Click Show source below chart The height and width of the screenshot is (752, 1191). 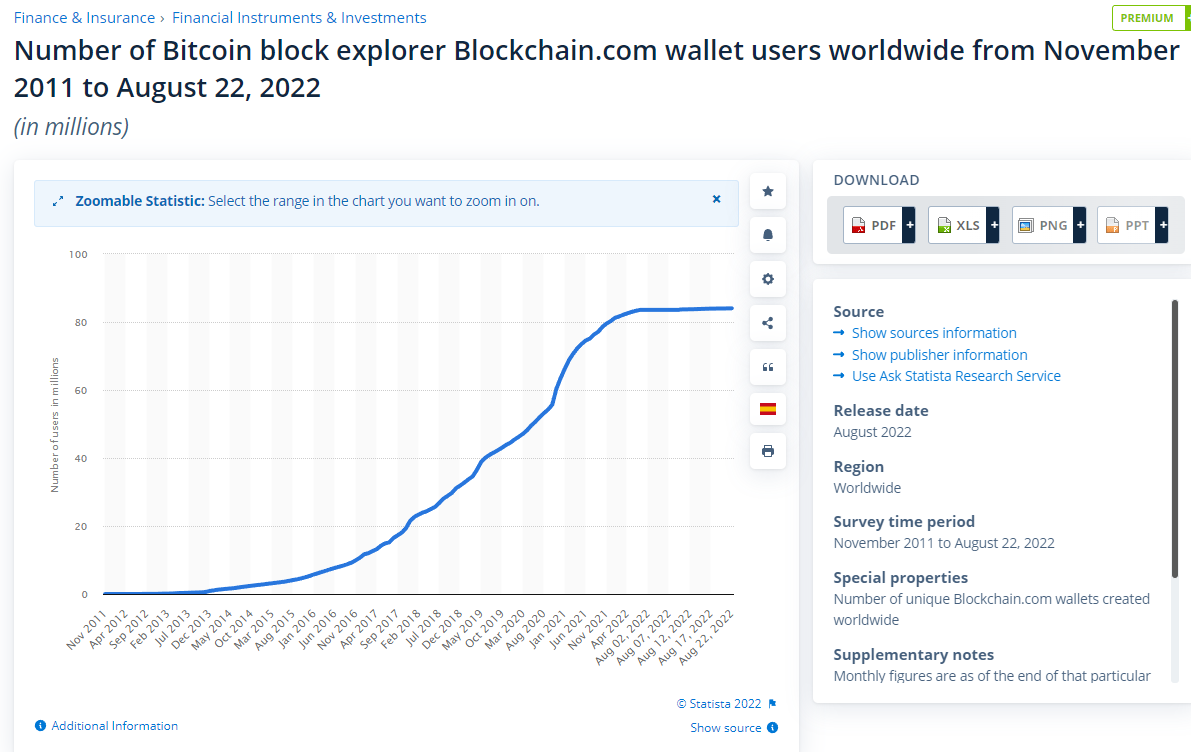pos(726,728)
